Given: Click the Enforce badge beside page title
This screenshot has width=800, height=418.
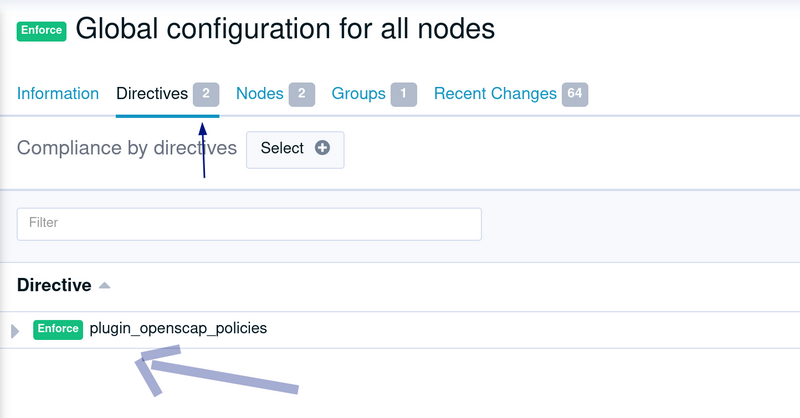Looking at the screenshot, I should click(x=41, y=31).
